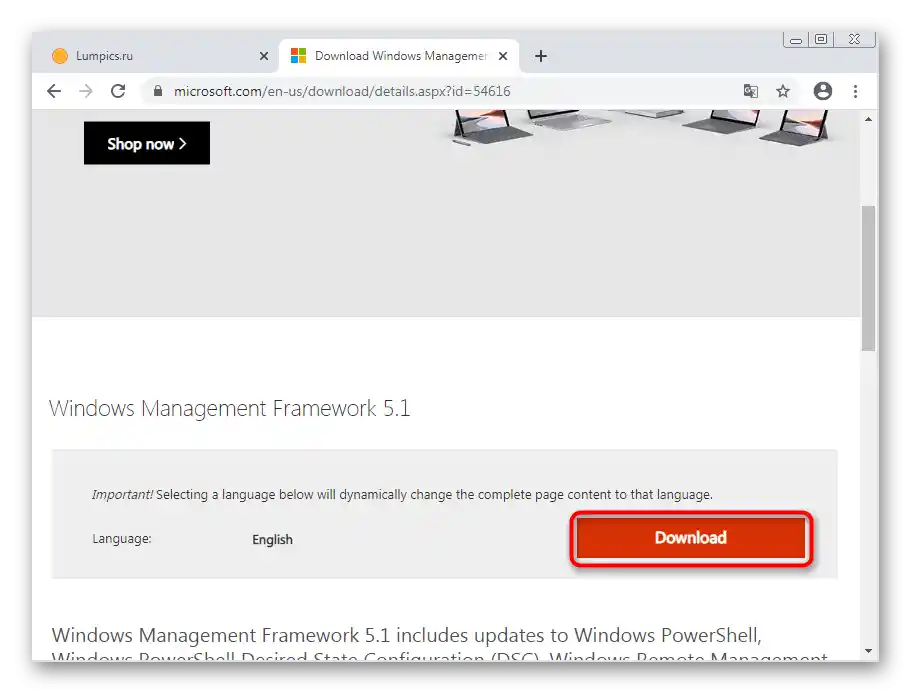
Task: Reload the page with the refresh icon
Action: 118,91
